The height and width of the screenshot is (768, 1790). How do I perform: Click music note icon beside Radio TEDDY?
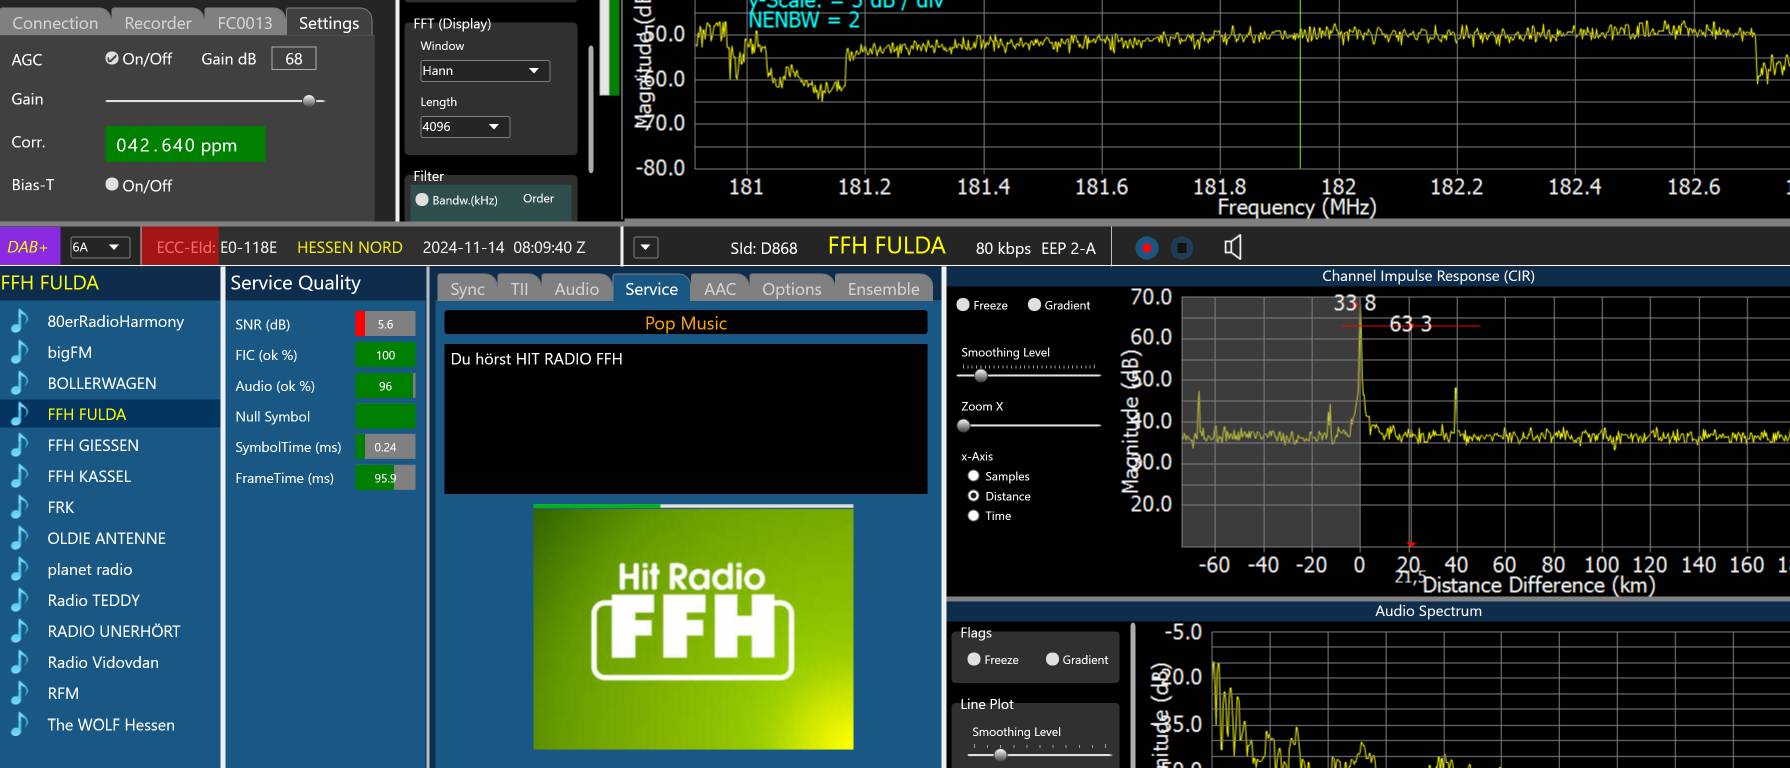(x=19, y=600)
